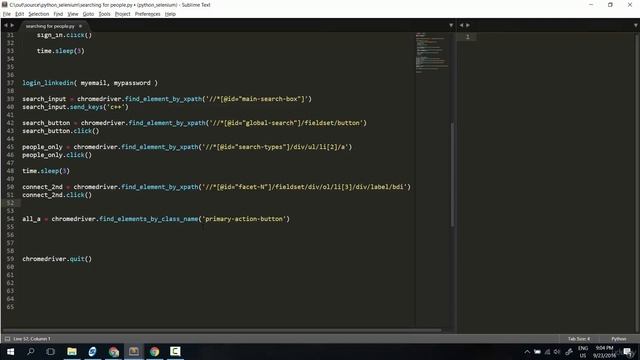Click the left pane vertical scrollbar

point(452,175)
